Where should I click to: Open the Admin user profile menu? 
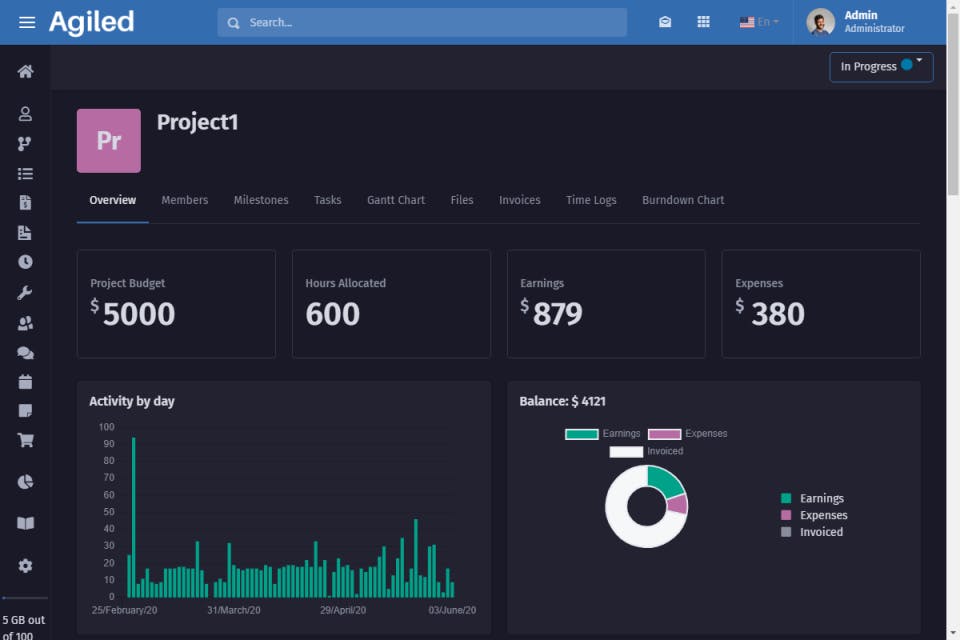pos(856,22)
